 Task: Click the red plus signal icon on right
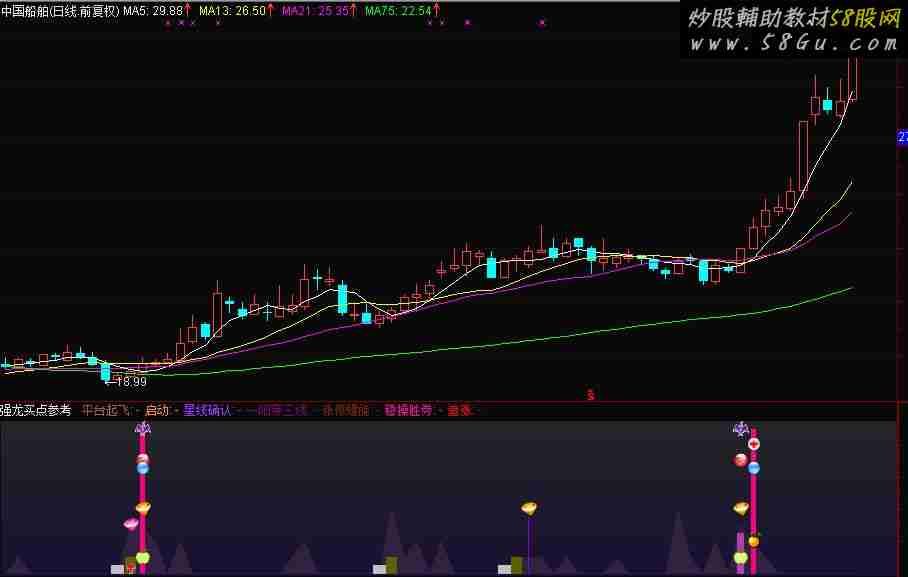click(x=753, y=444)
